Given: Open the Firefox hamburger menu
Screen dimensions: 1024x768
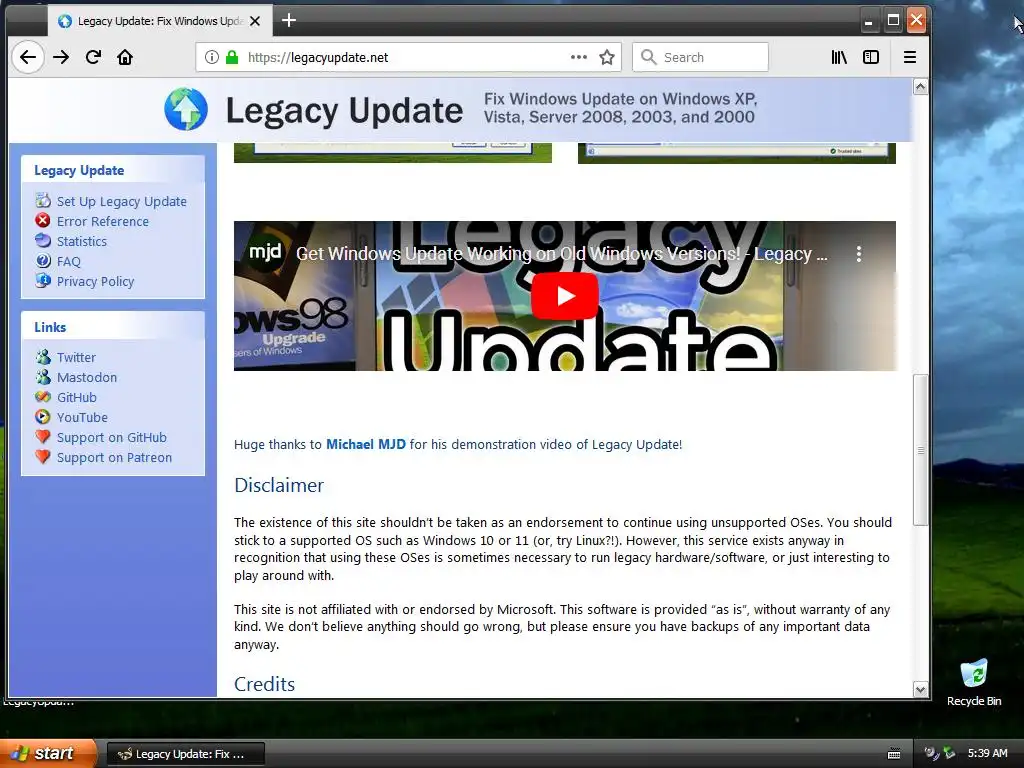Looking at the screenshot, I should click(910, 57).
